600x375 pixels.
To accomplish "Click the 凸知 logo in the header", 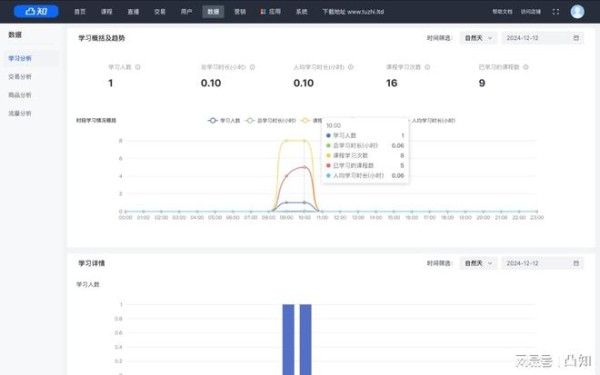I will tap(36, 11).
